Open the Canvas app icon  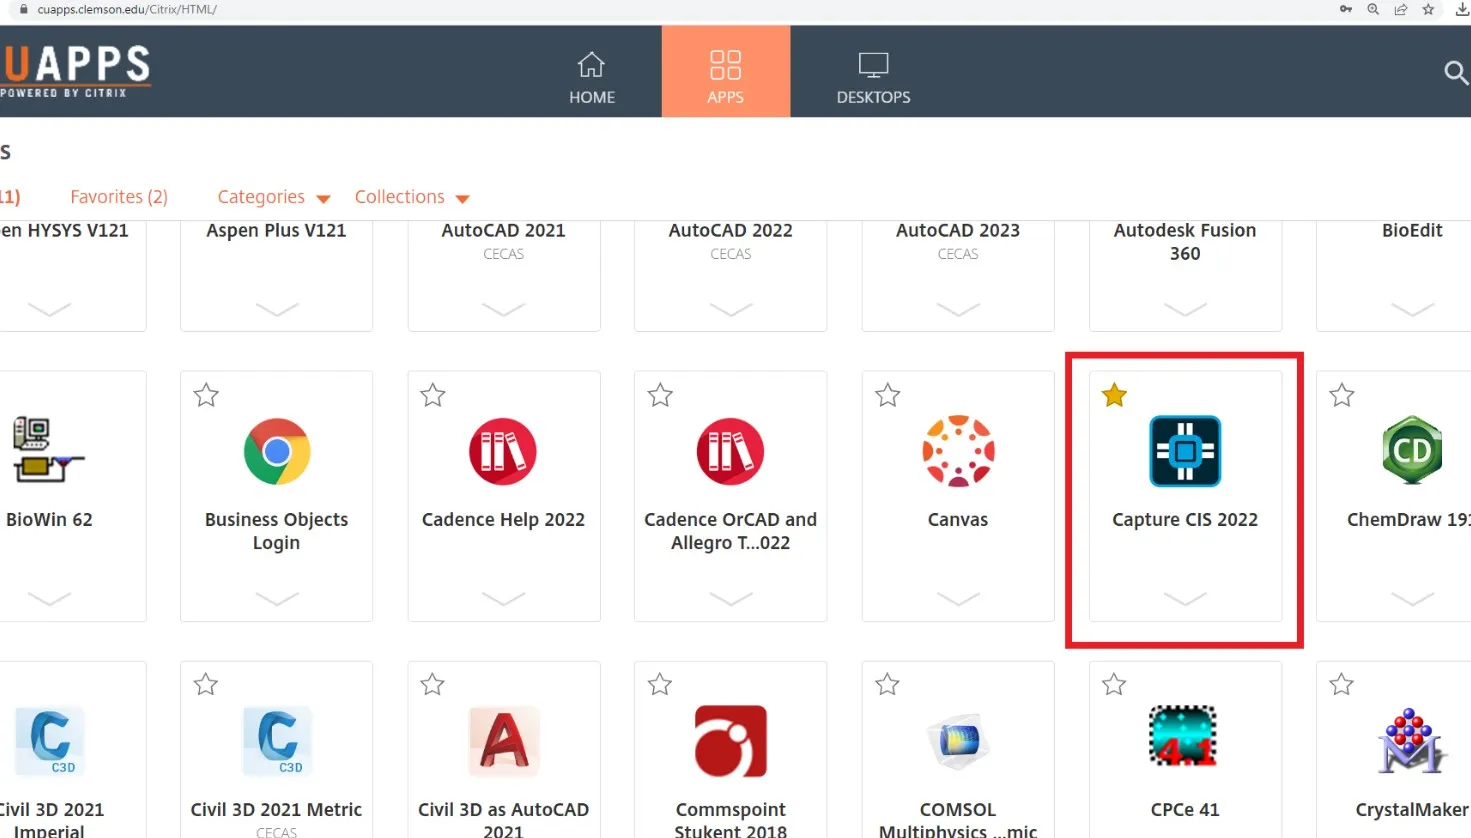click(957, 451)
